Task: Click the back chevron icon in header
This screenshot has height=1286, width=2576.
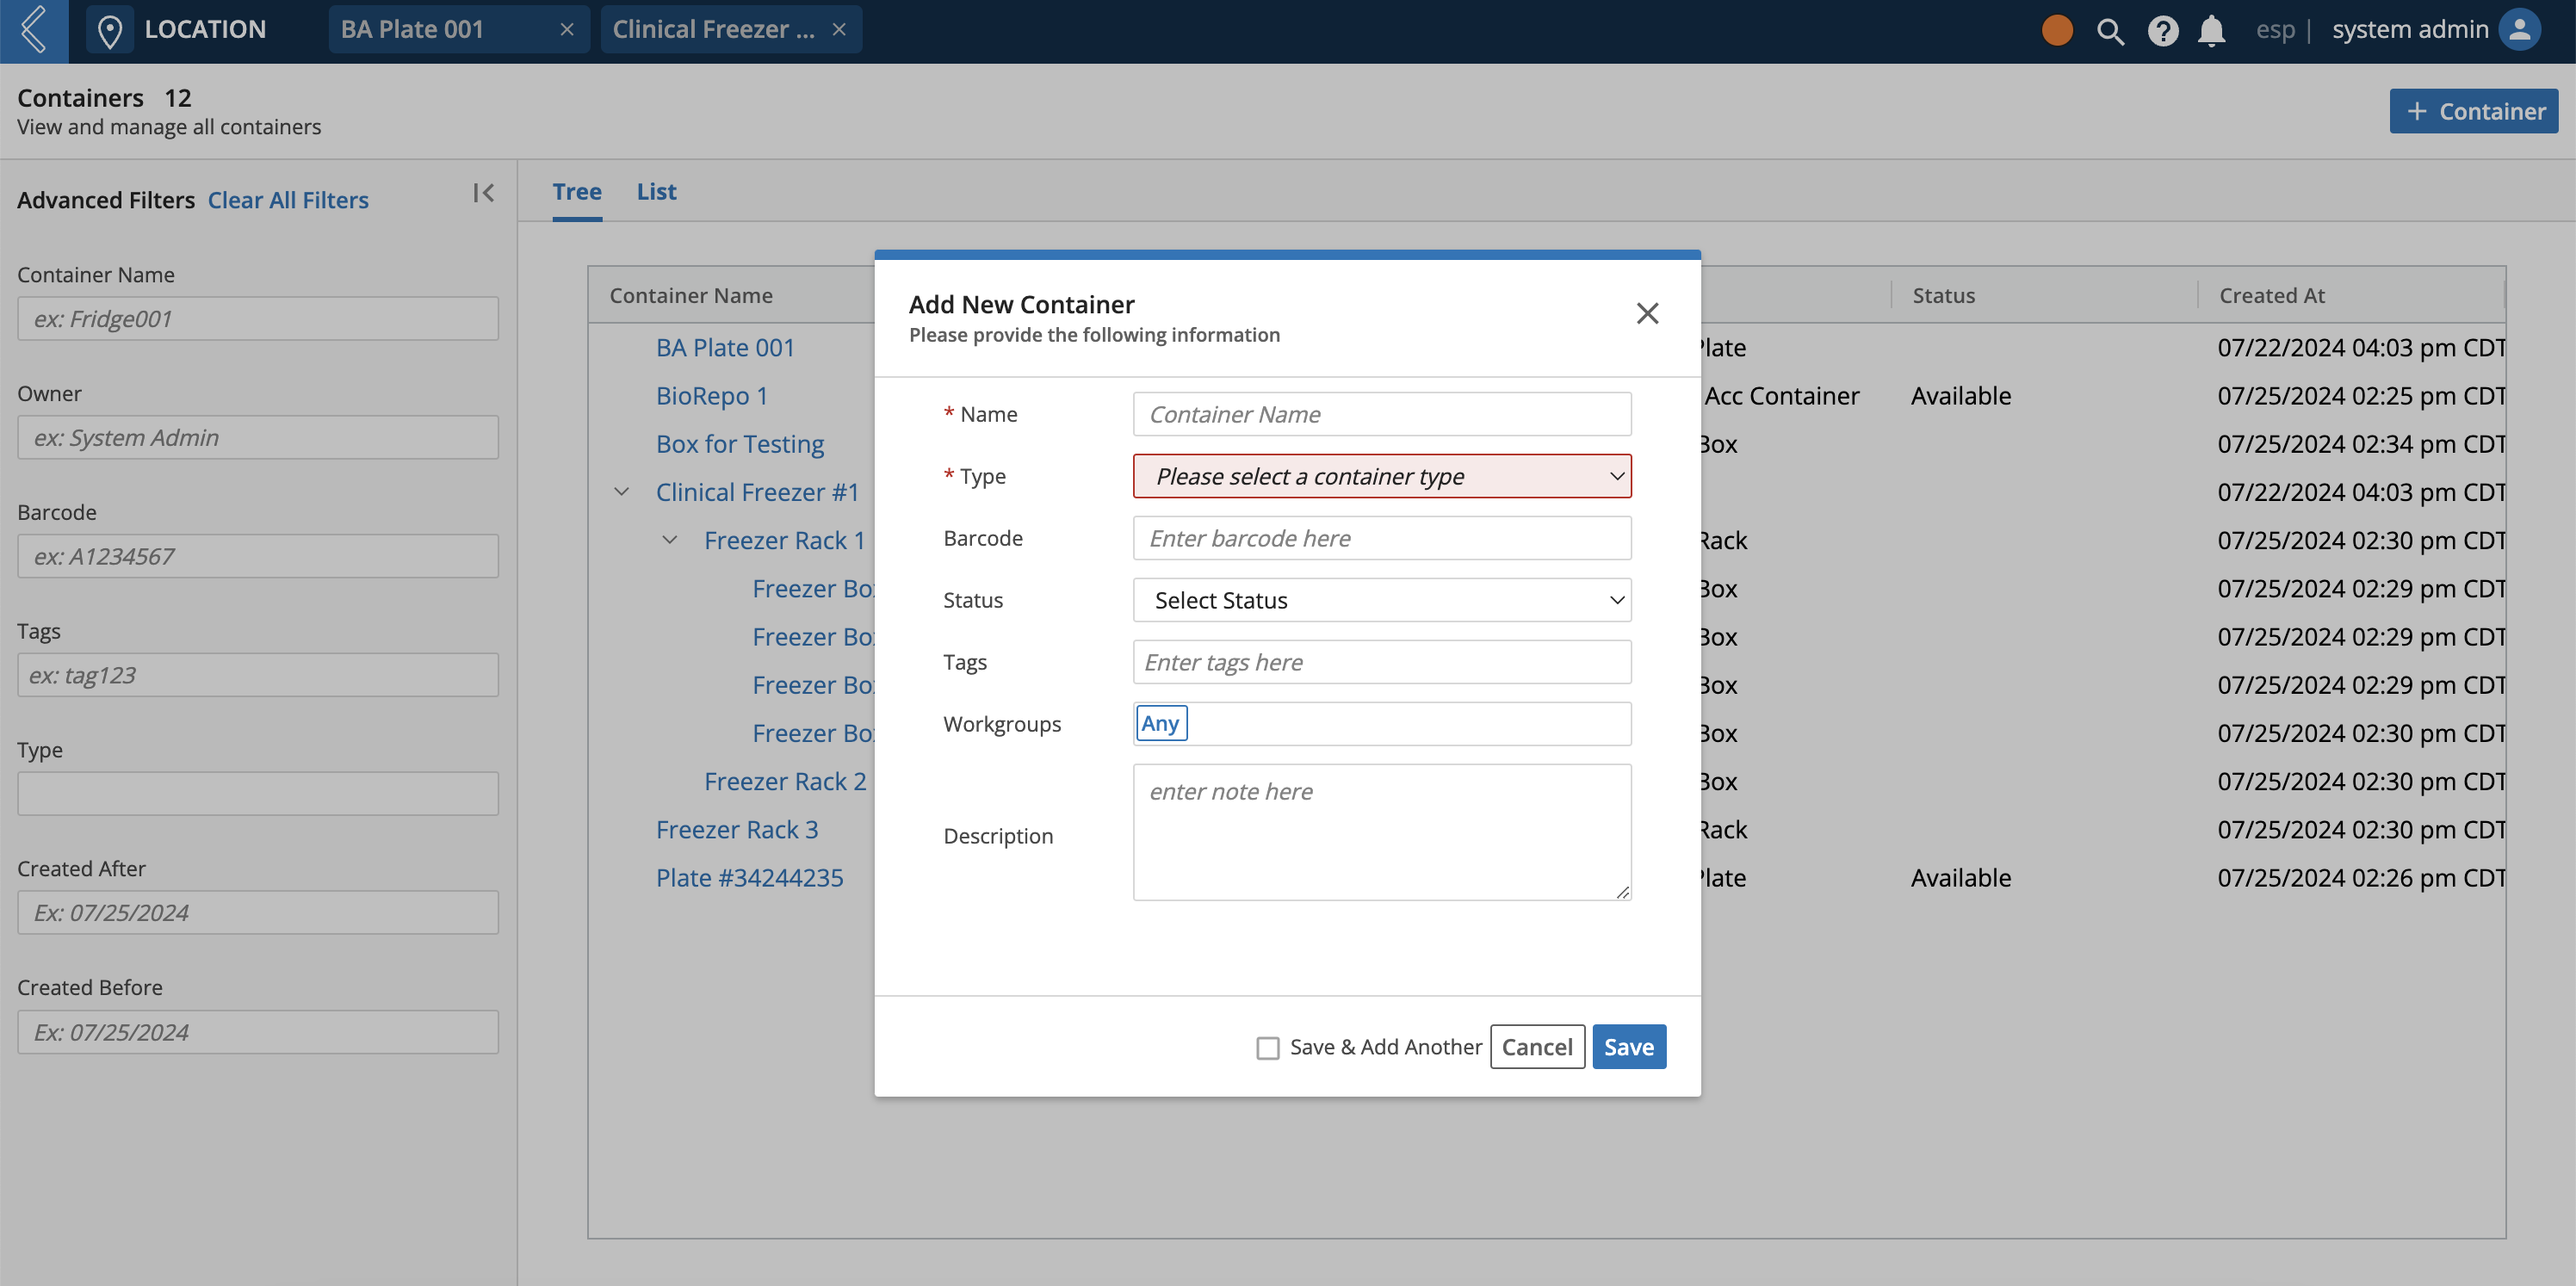Action: tap(33, 30)
